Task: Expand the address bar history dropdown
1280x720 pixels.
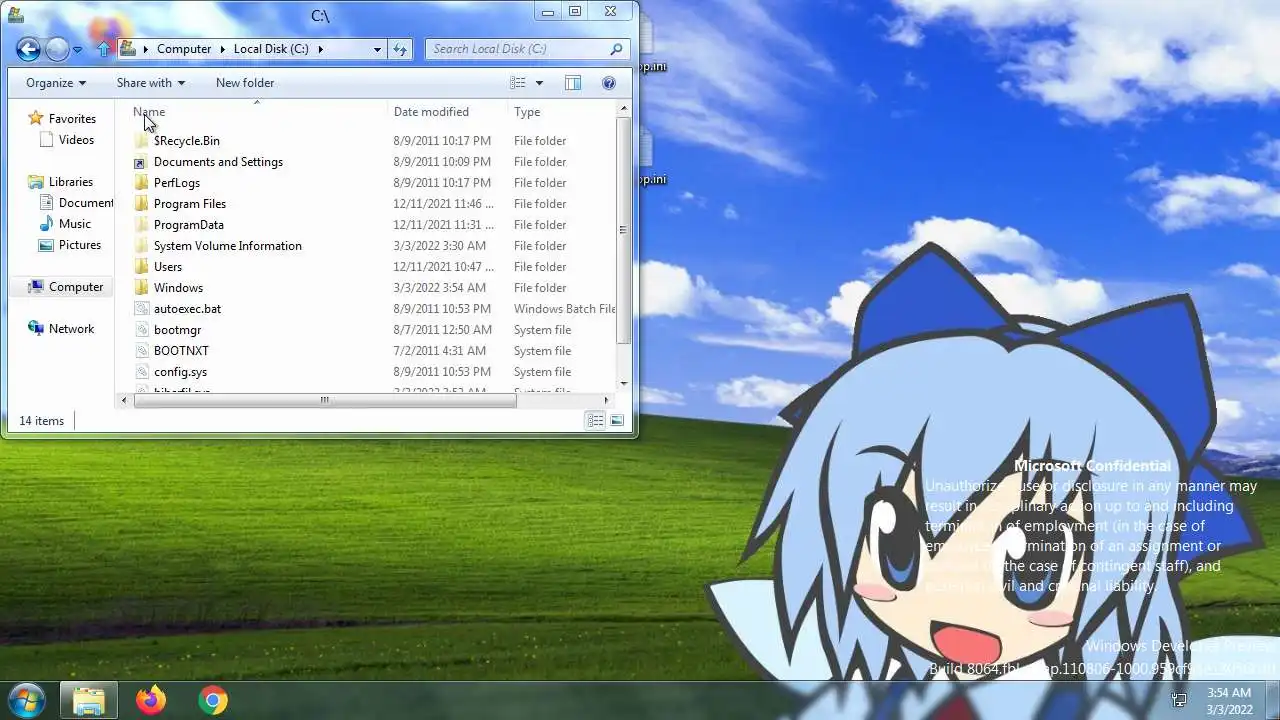Action: (x=377, y=49)
